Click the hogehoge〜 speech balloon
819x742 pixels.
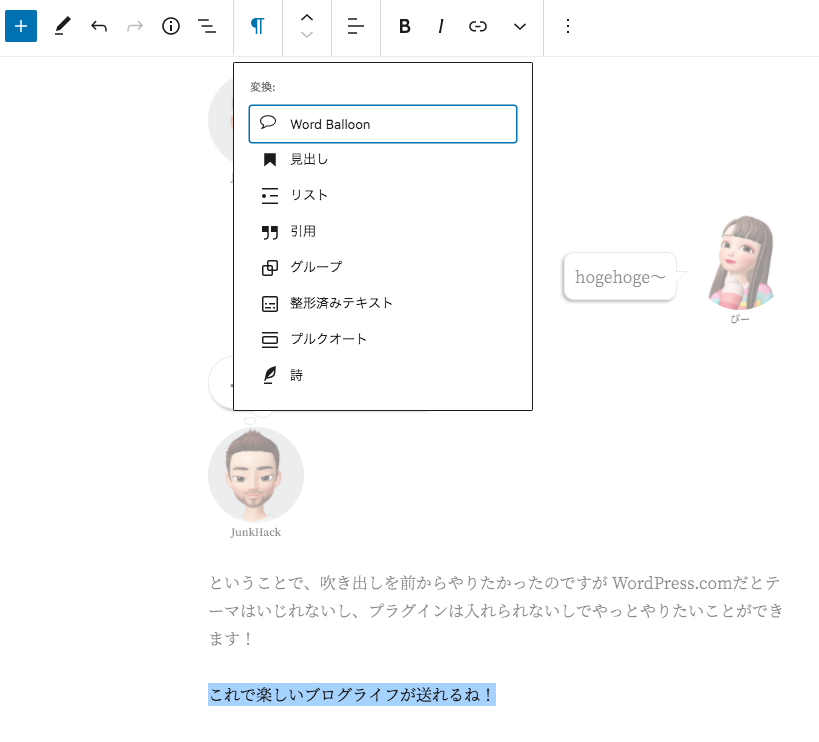(x=620, y=277)
